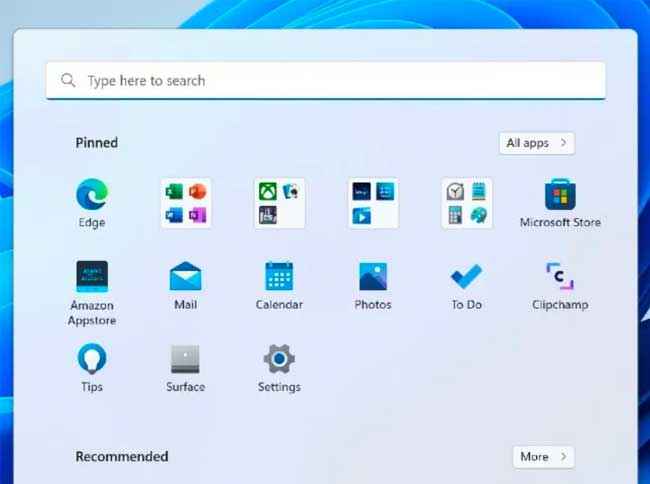Focus the 'Type here to search' box
This screenshot has height=484, width=650.
coord(326,80)
